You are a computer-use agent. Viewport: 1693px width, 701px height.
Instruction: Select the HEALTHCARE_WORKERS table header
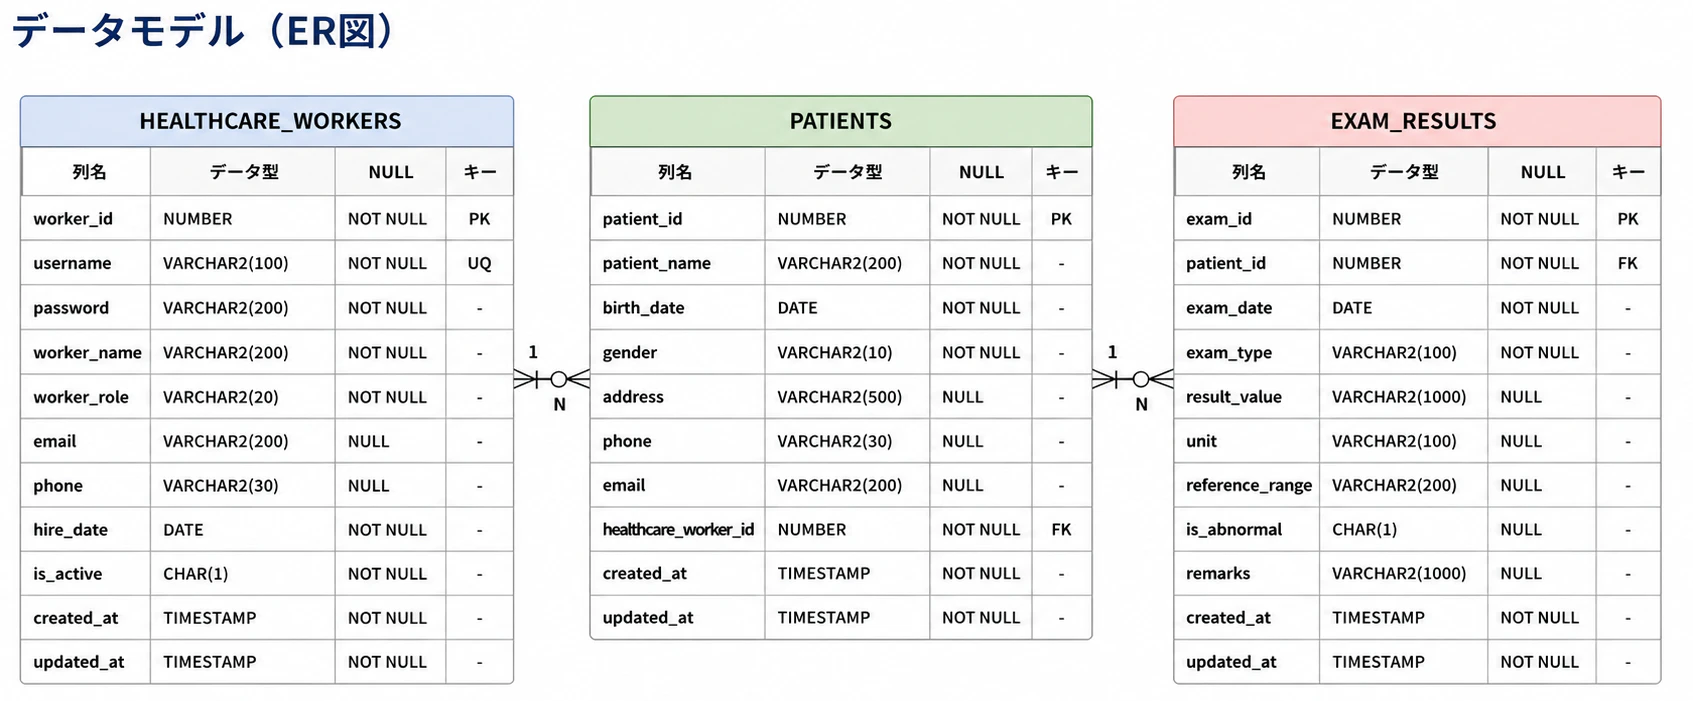pyautogui.click(x=267, y=121)
